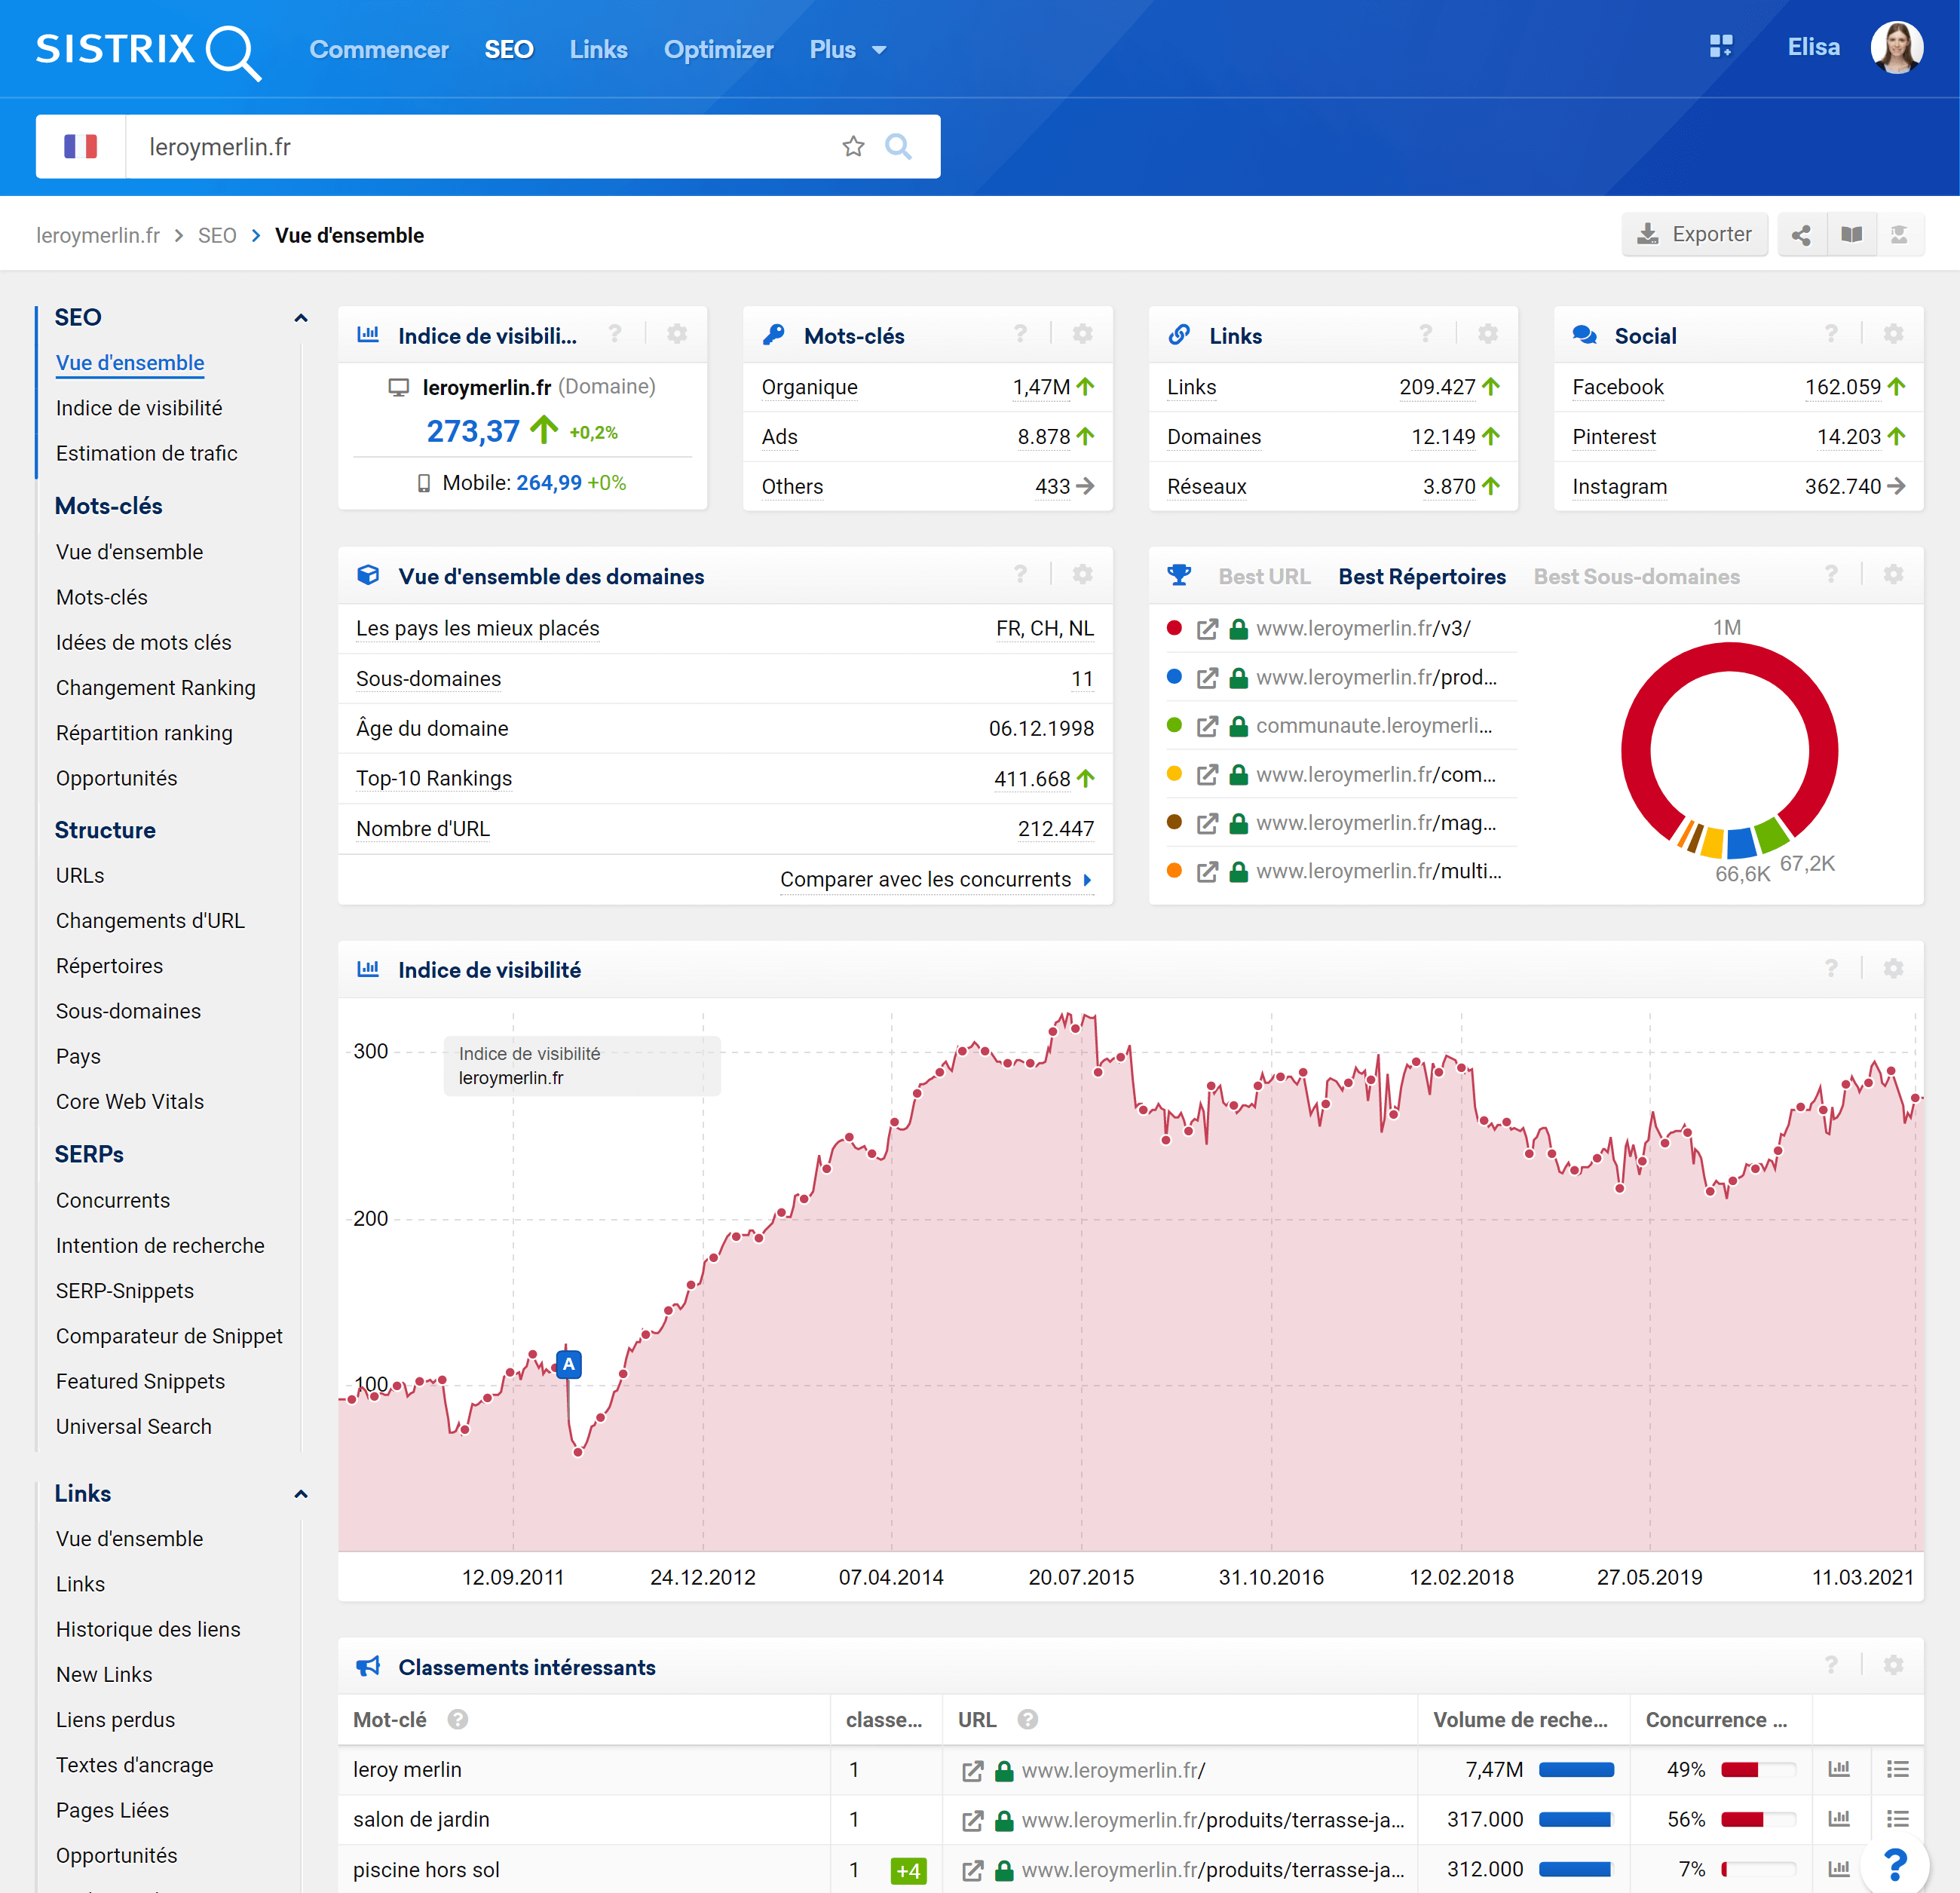
Task: Click the red dot for www.leroymerlin.fr/v3/
Action: (1174, 628)
